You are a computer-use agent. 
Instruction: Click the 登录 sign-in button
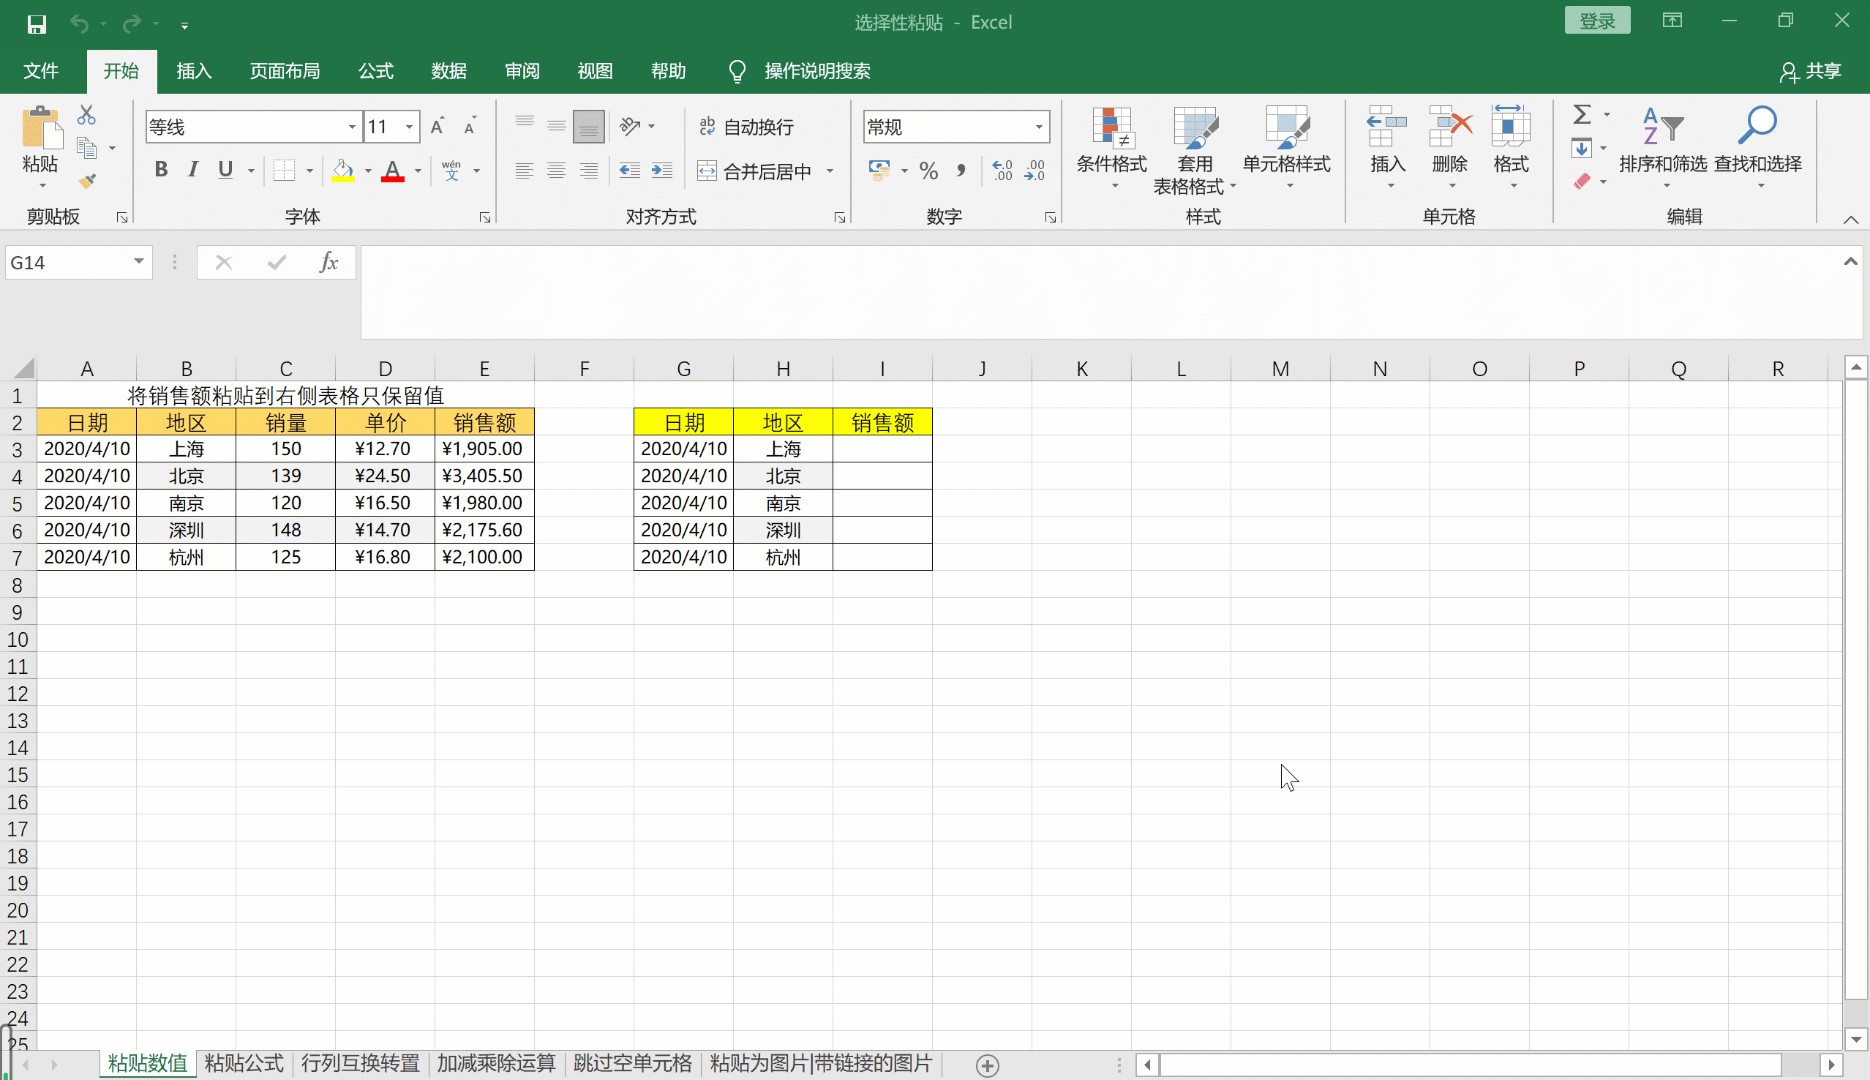(x=1597, y=21)
